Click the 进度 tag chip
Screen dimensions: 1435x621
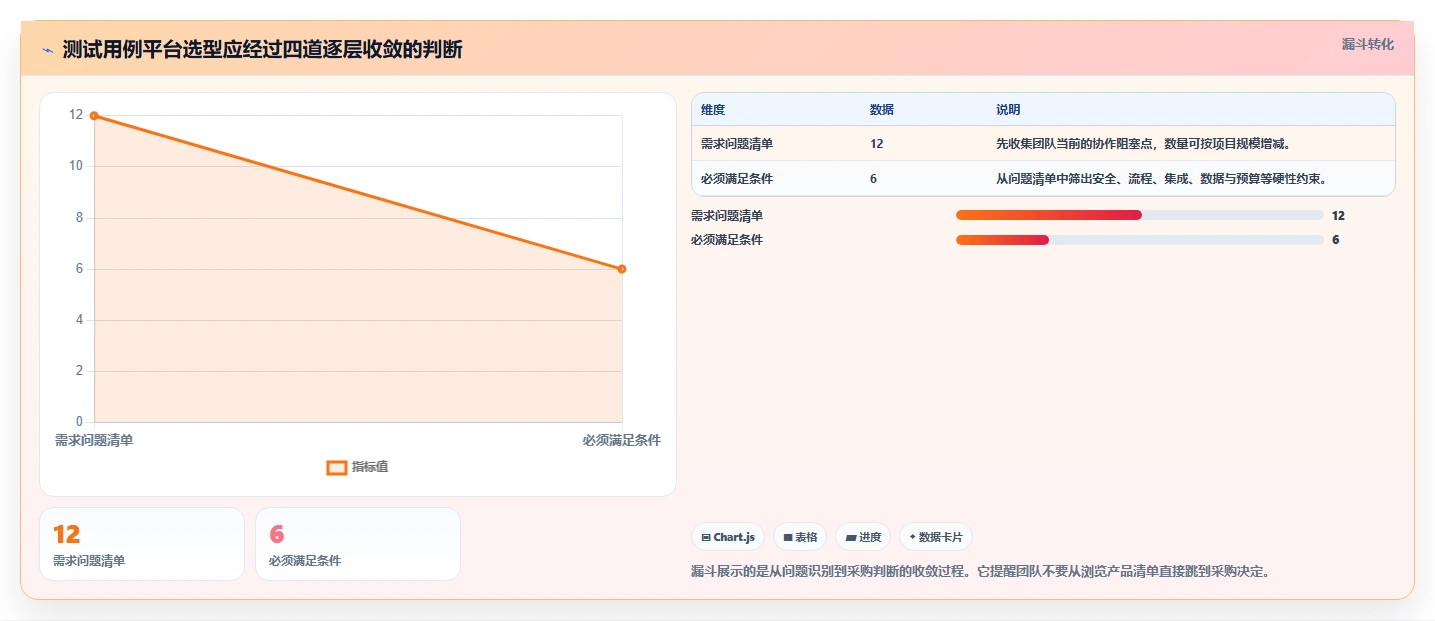[863, 537]
